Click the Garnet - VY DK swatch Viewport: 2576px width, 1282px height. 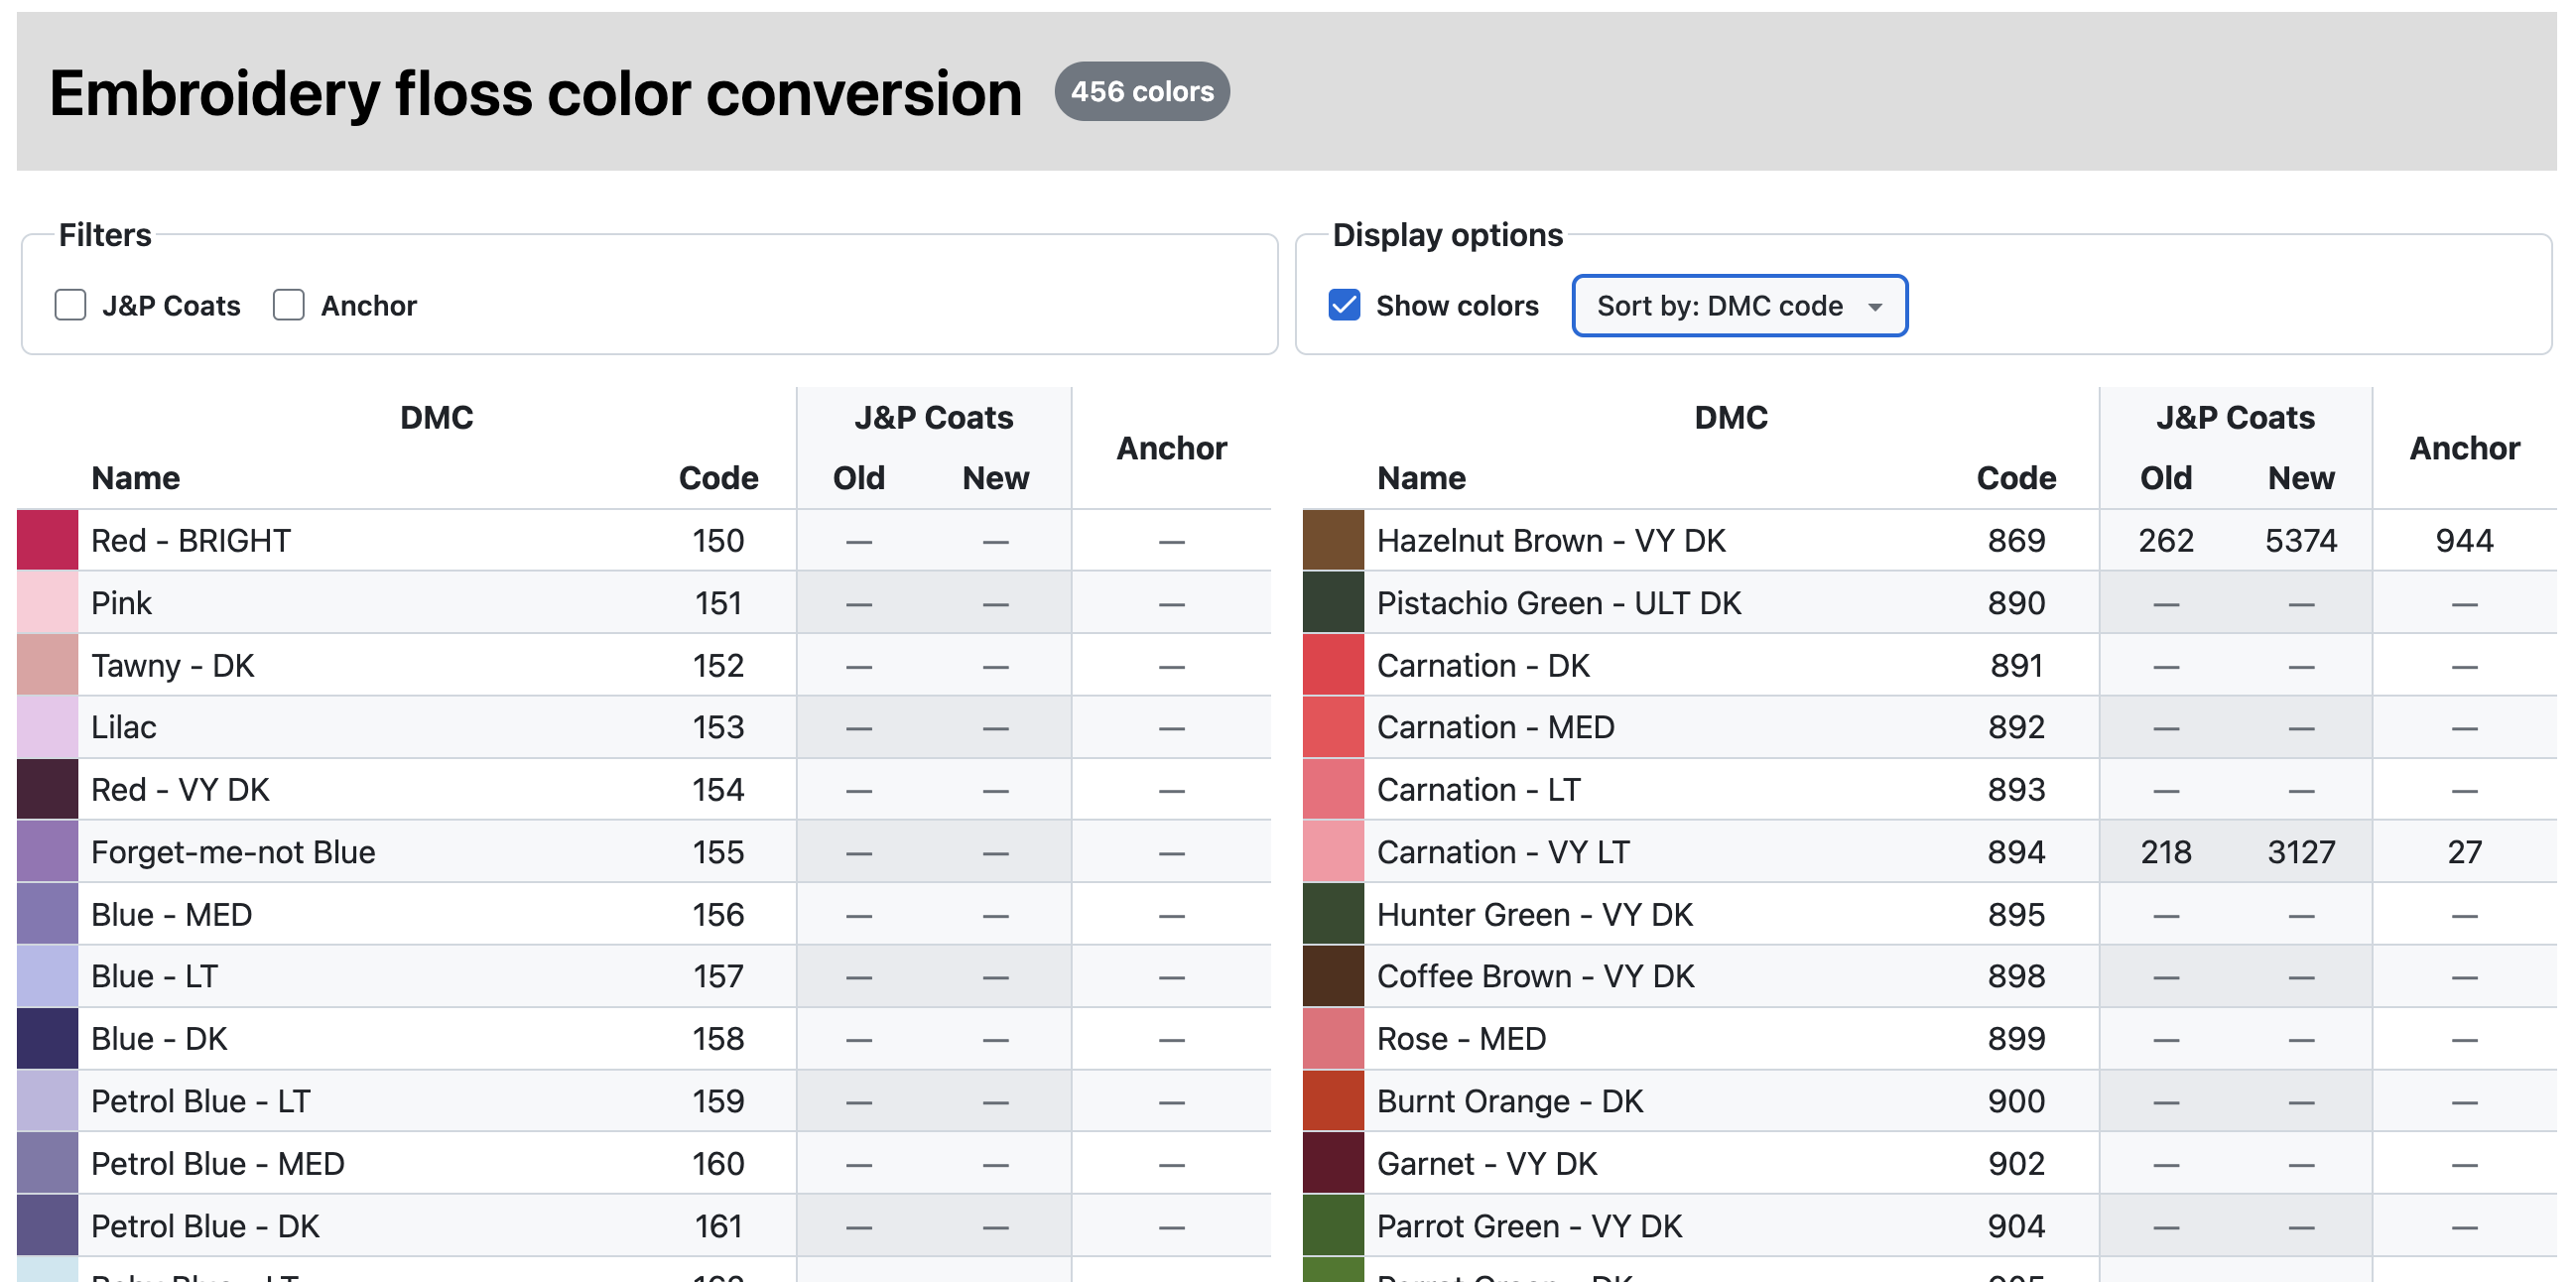pyautogui.click(x=1333, y=1164)
